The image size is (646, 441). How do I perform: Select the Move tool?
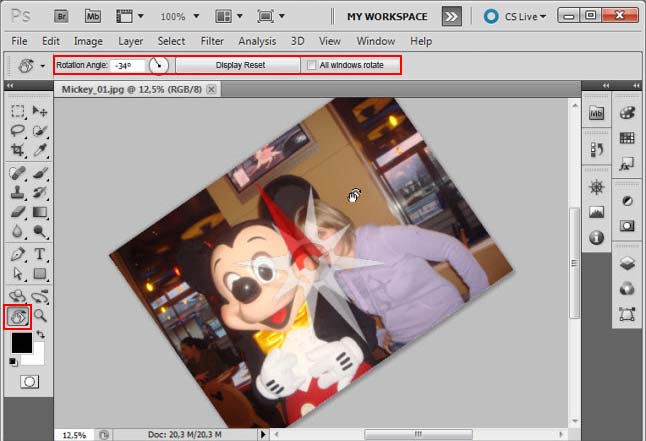tap(40, 110)
